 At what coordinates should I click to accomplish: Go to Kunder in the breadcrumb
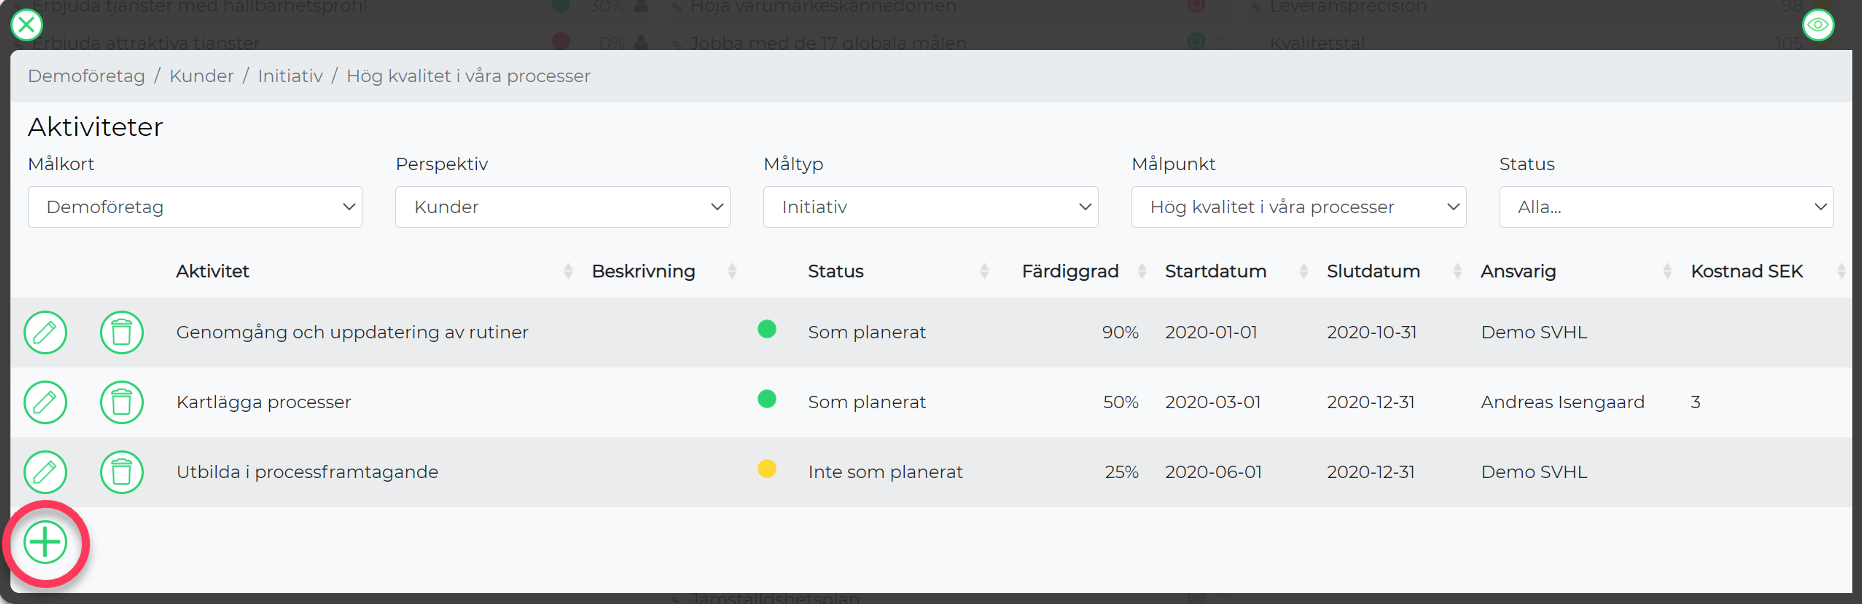201,76
